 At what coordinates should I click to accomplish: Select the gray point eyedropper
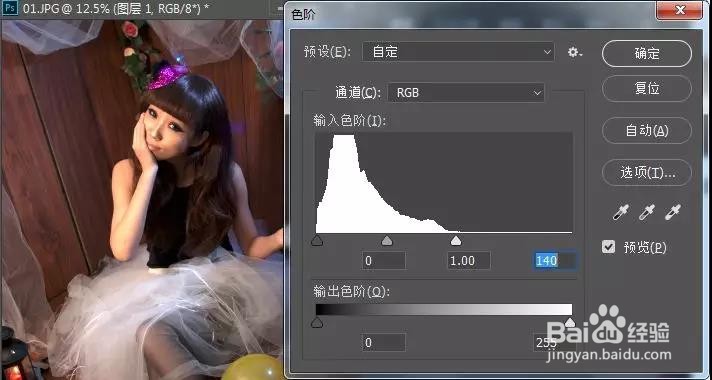[647, 212]
